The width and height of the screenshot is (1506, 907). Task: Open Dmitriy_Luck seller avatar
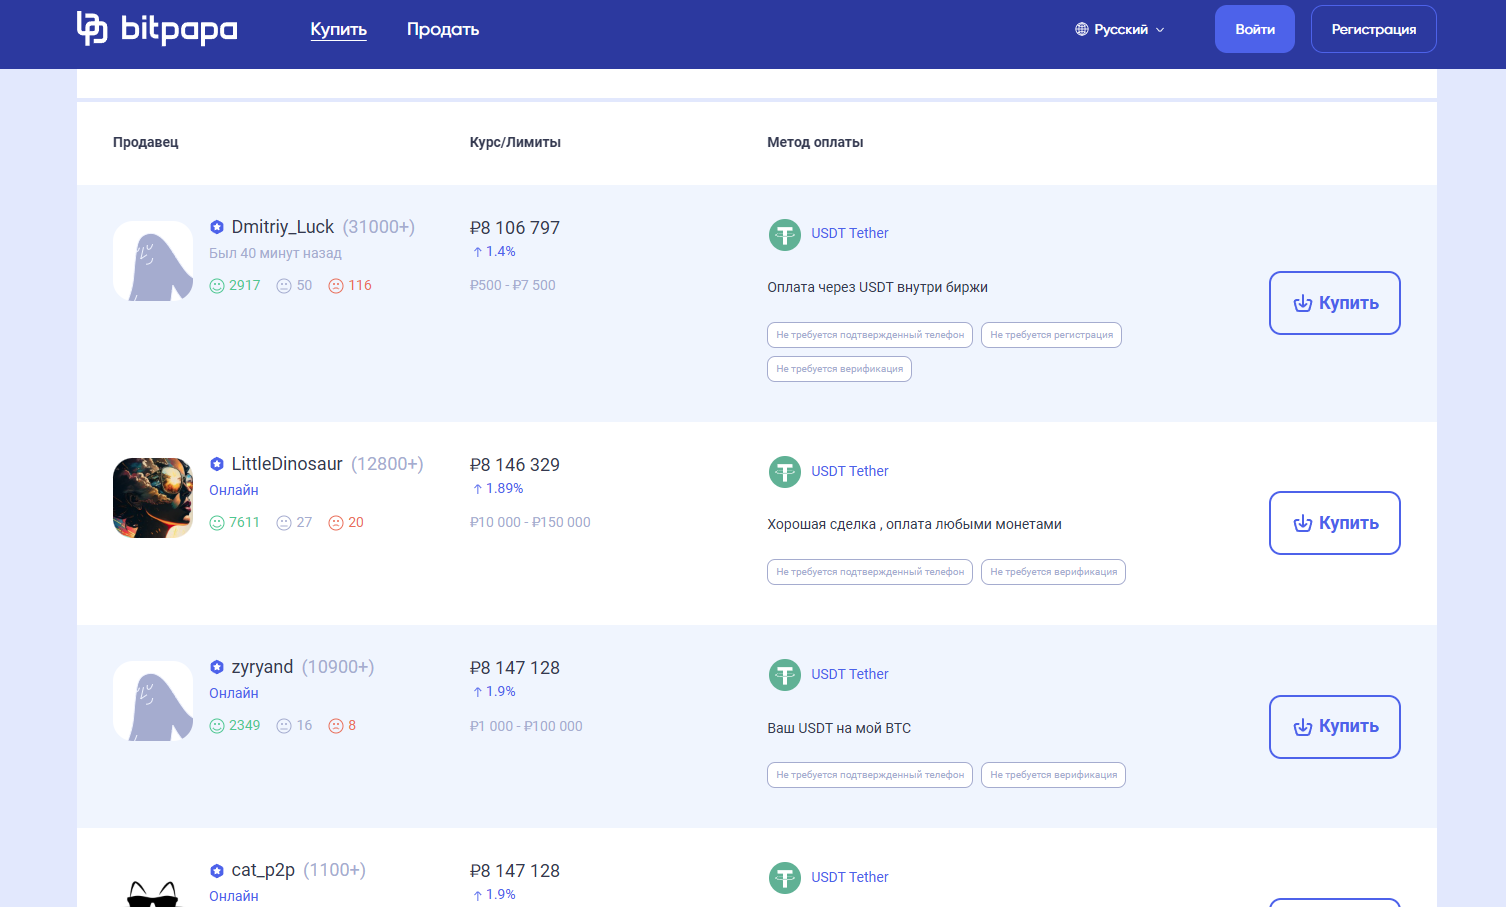coord(153,261)
